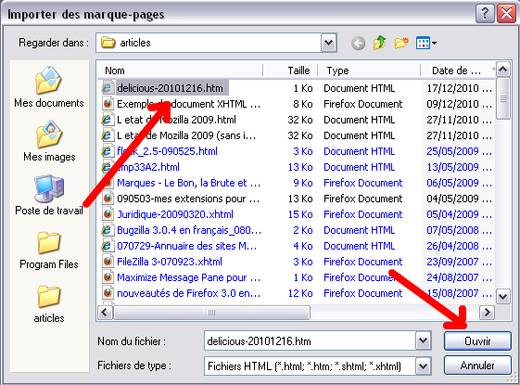Click icon of 070729-Annuaire file
This screenshot has height=385, width=520.
pyautogui.click(x=107, y=246)
